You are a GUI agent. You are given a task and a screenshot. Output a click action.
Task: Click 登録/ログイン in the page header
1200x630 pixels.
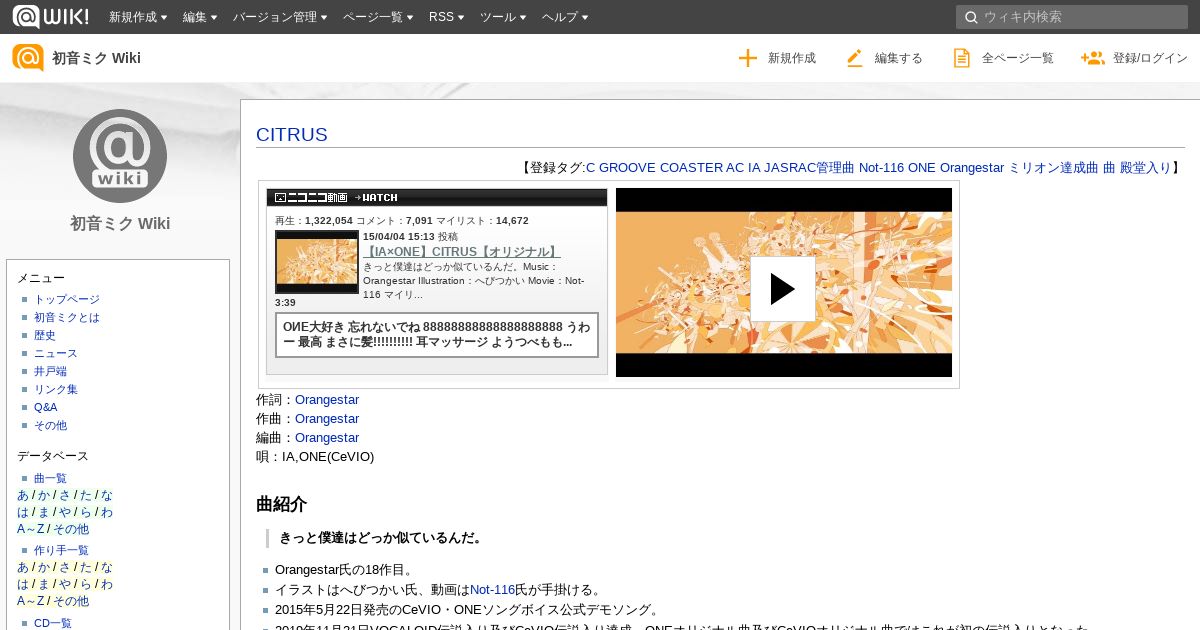point(1150,58)
